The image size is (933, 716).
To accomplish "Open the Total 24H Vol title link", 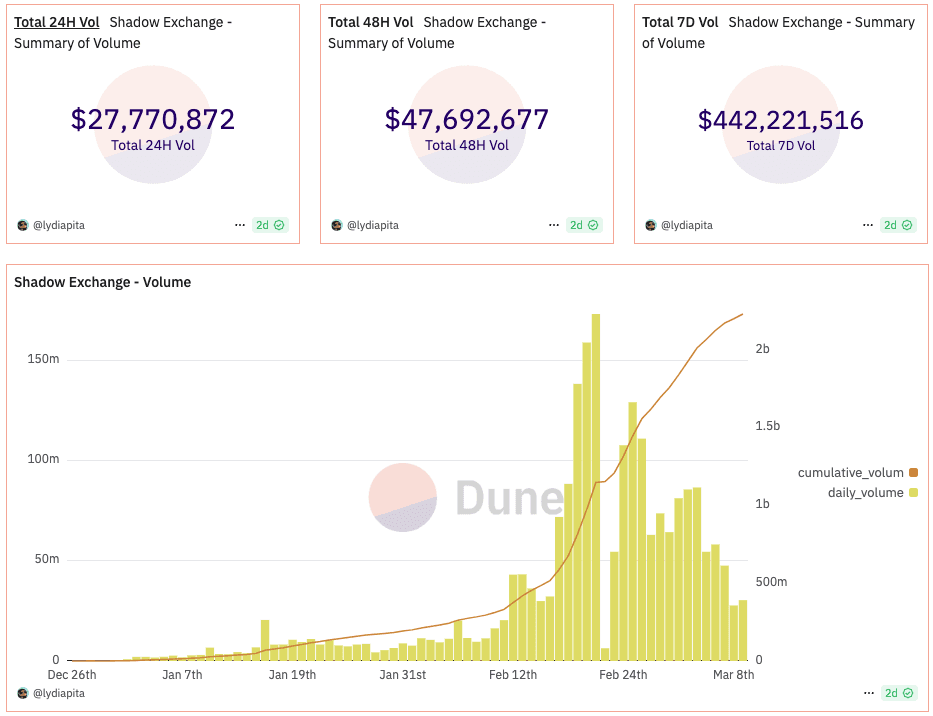I will pyautogui.click(x=57, y=22).
